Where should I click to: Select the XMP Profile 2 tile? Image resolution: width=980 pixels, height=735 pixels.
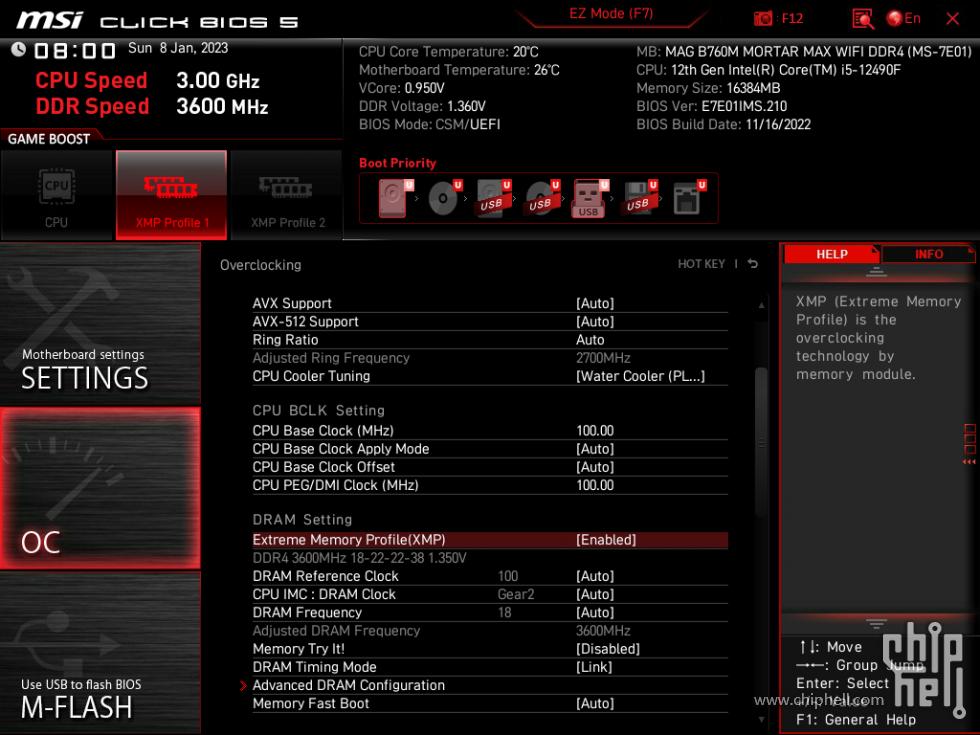pos(286,195)
